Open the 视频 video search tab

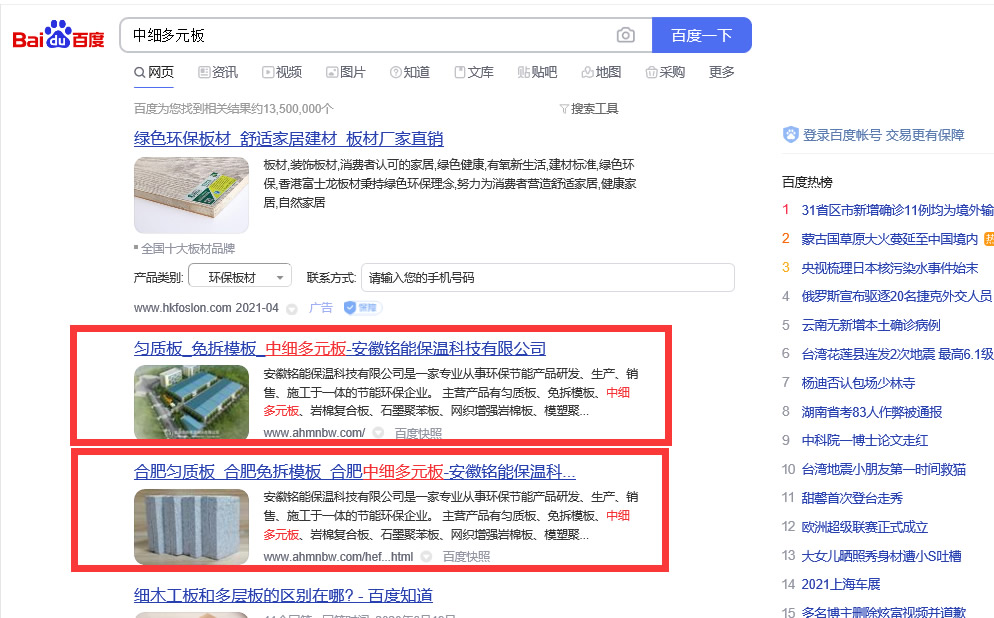282,72
